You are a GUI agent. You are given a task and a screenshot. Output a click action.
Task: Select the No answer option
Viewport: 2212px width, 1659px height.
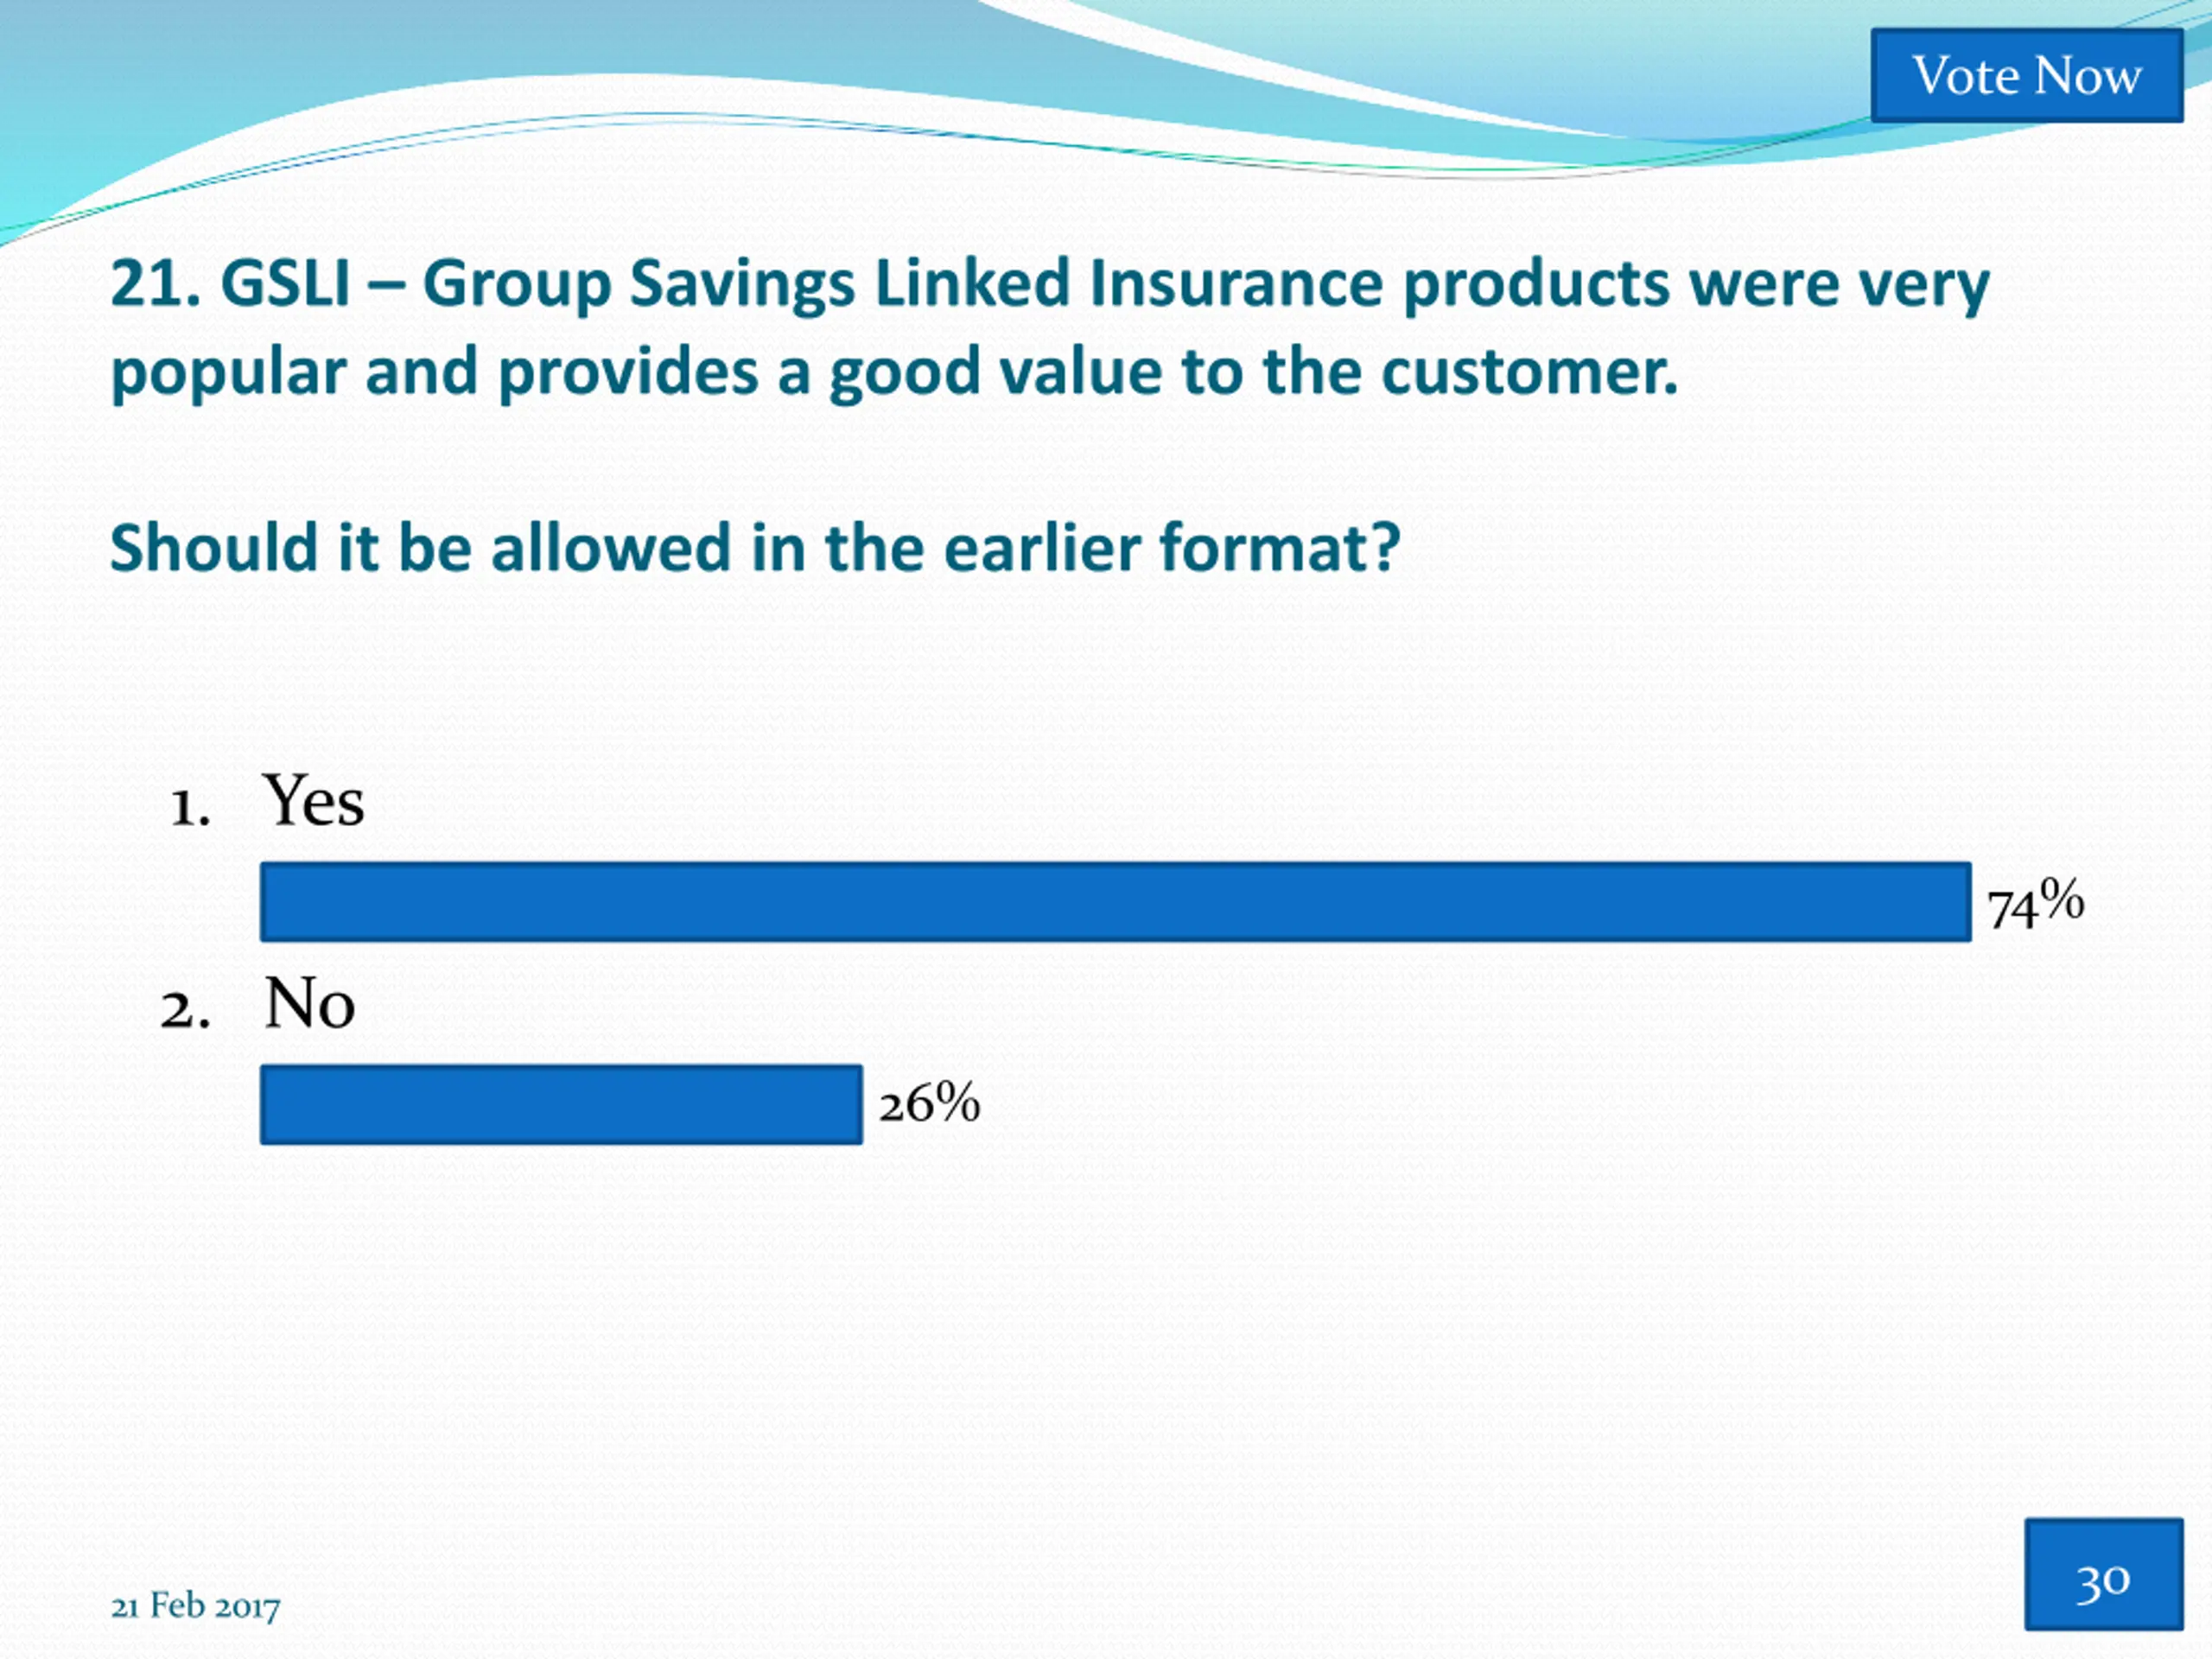309,1003
